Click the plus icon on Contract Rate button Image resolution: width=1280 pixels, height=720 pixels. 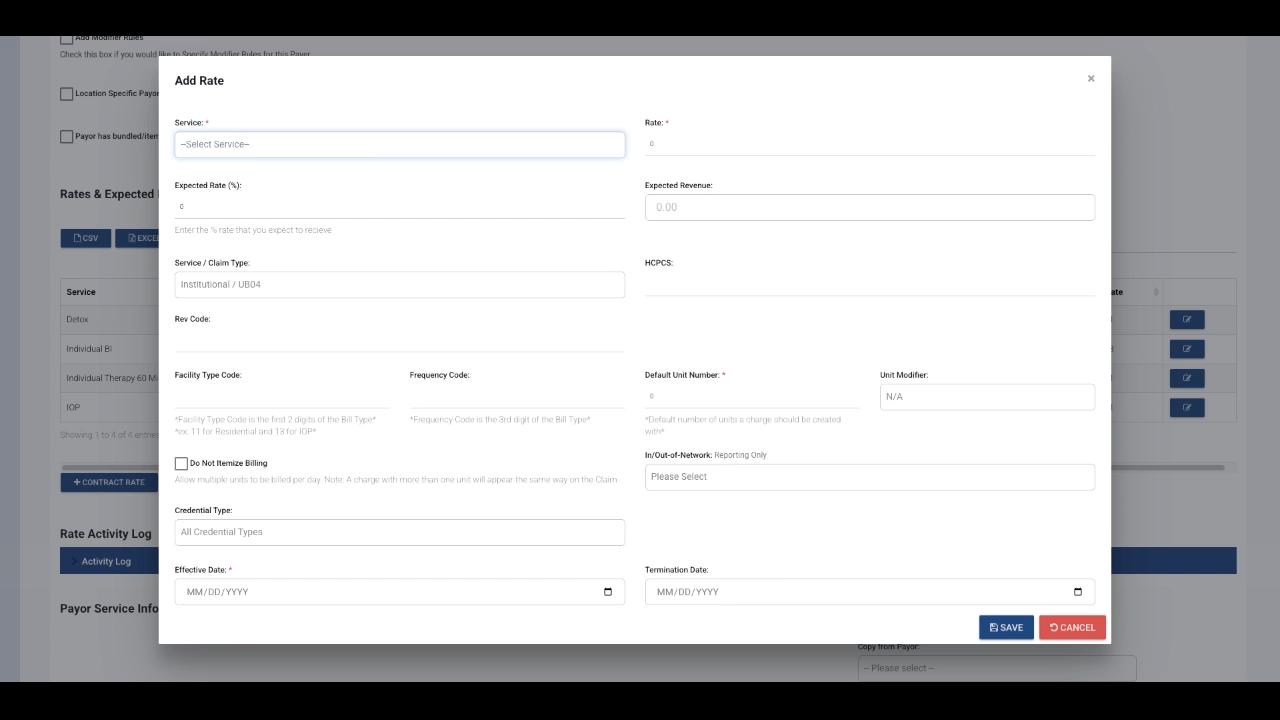pyautogui.click(x=77, y=482)
